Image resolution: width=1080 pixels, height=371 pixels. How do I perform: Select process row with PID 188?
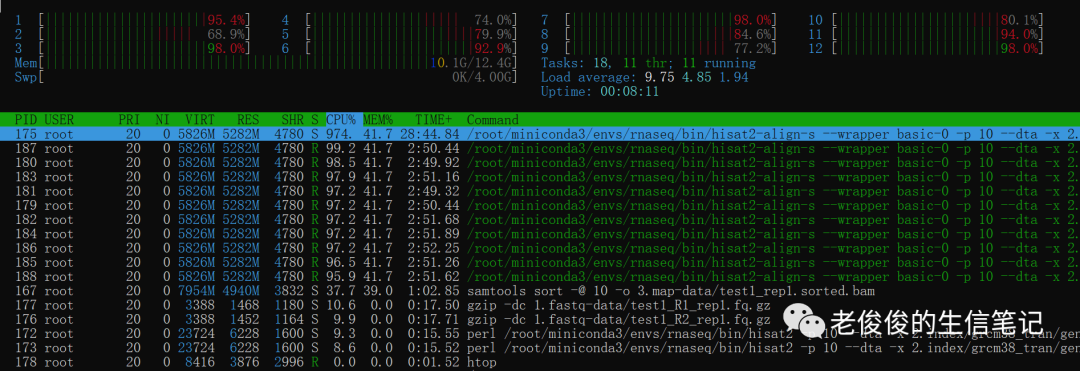point(540,276)
